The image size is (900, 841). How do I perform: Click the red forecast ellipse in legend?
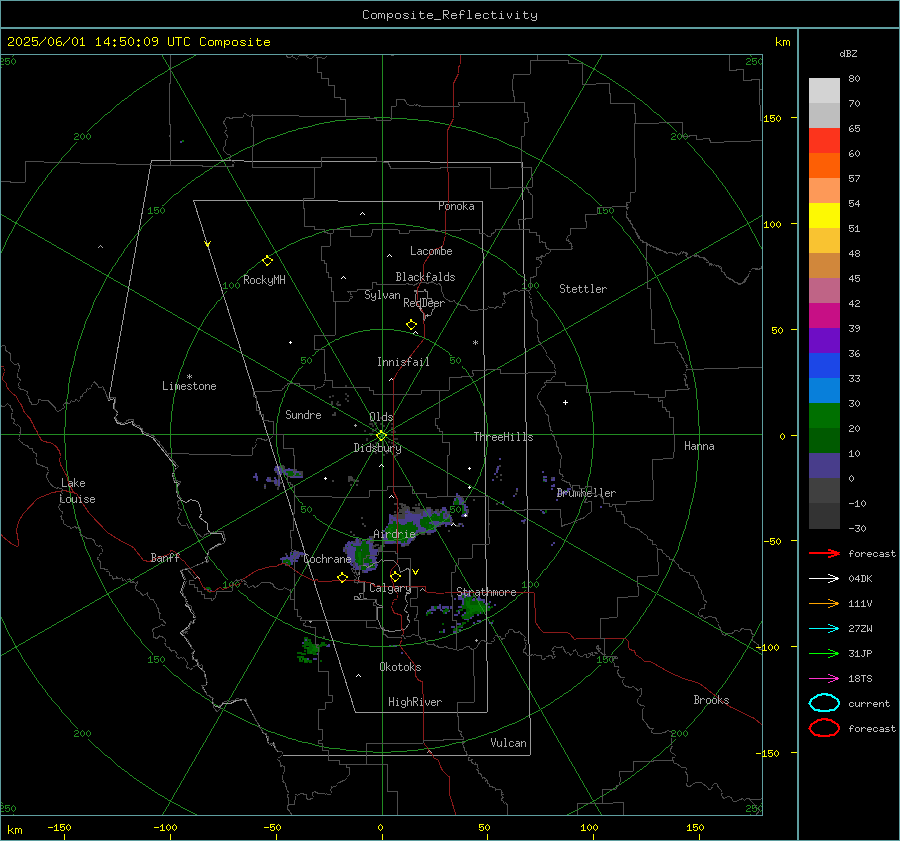point(824,728)
